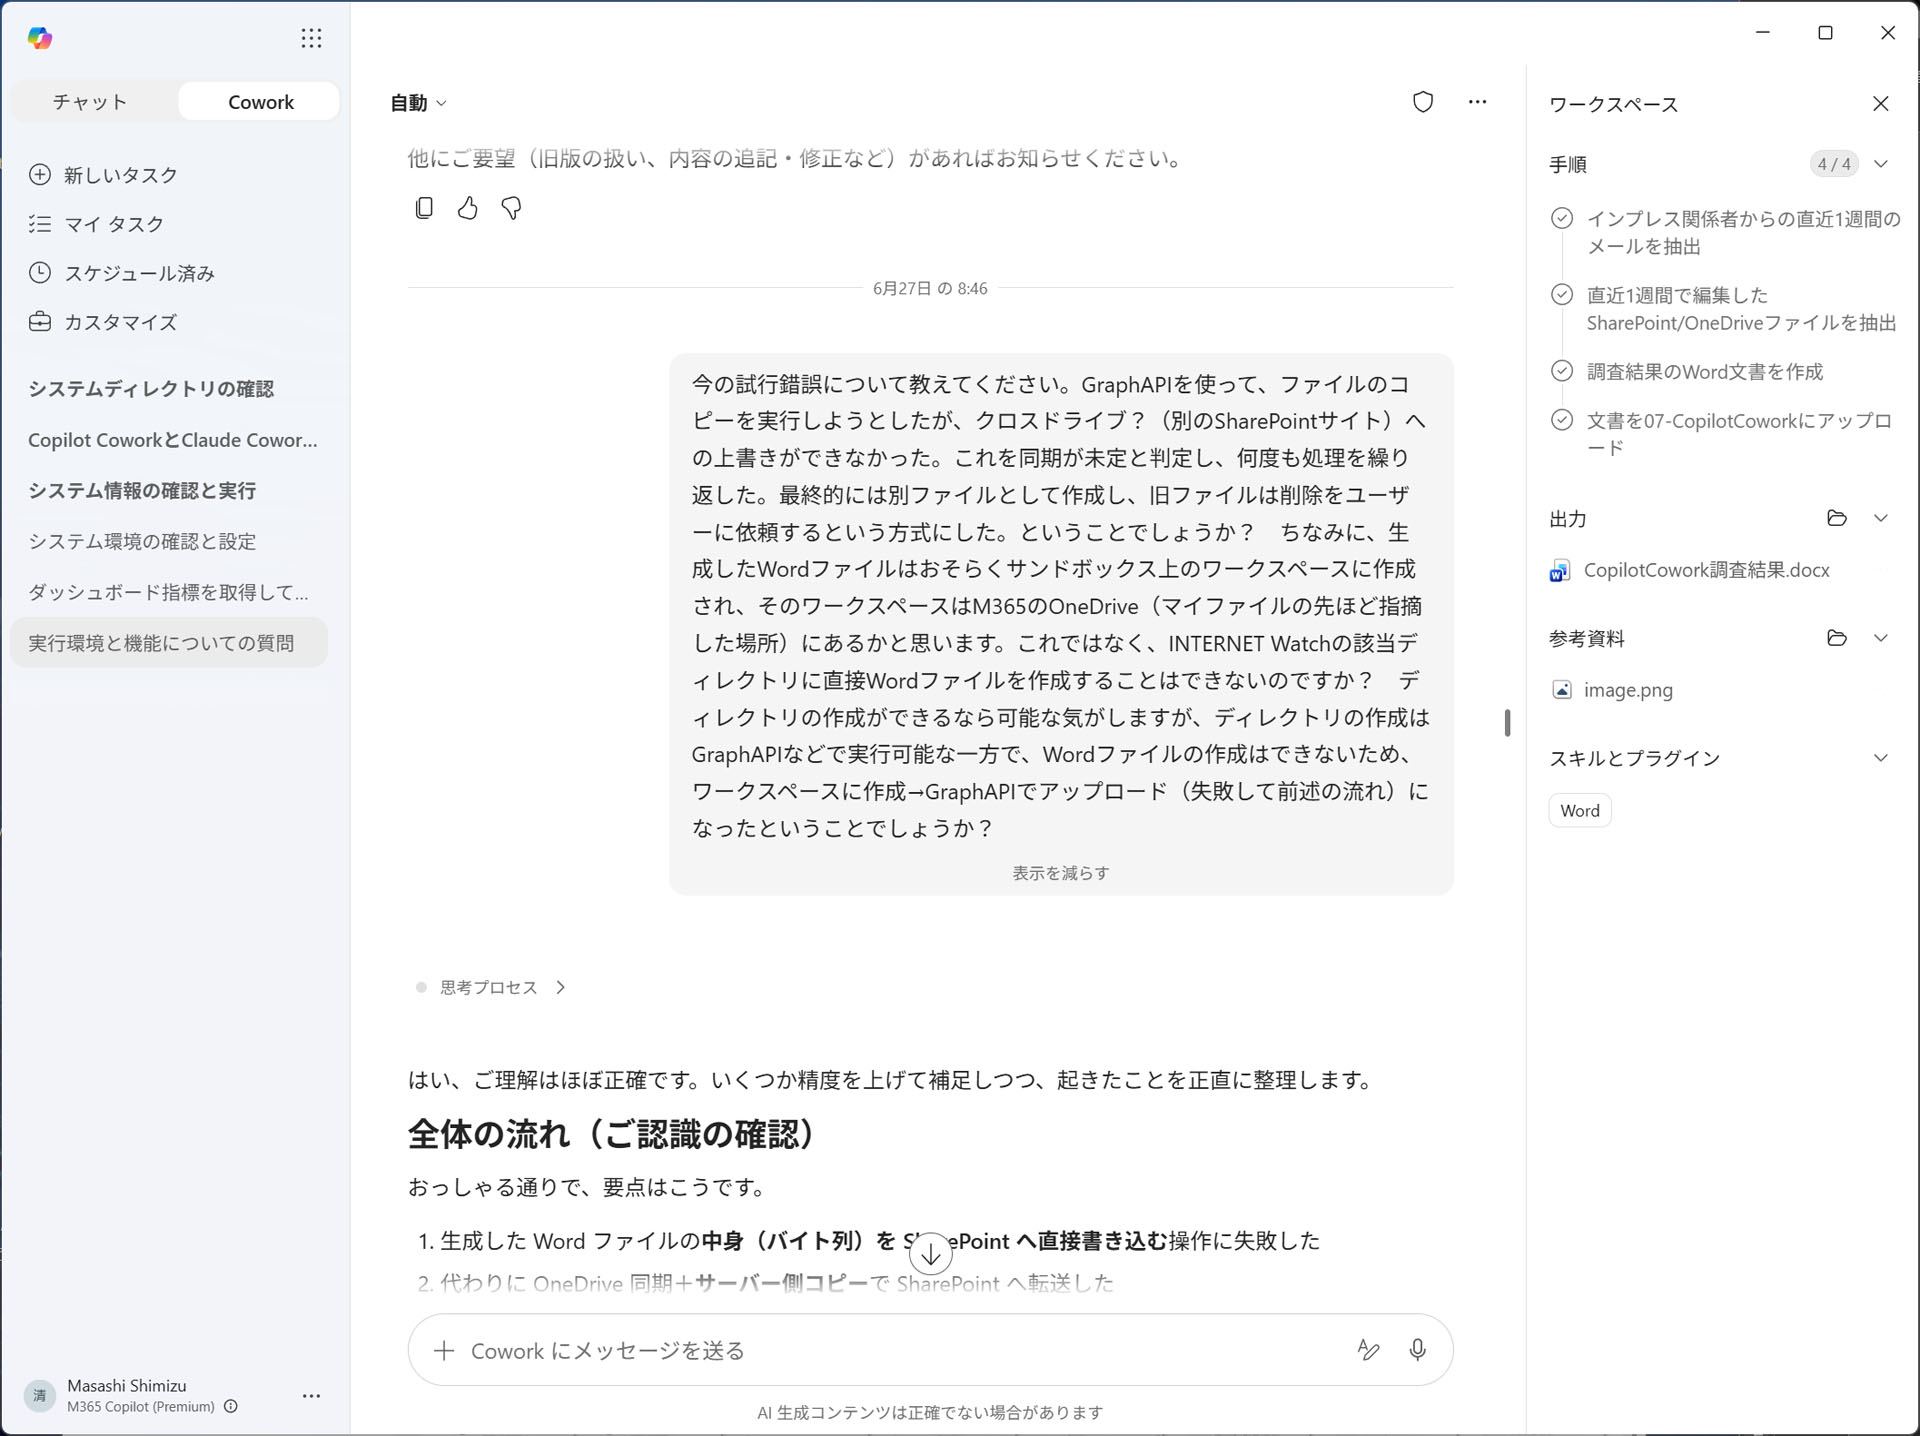The height and width of the screenshot is (1436, 1920).
Task: Click the shield privacy icon
Action: pos(1423,102)
